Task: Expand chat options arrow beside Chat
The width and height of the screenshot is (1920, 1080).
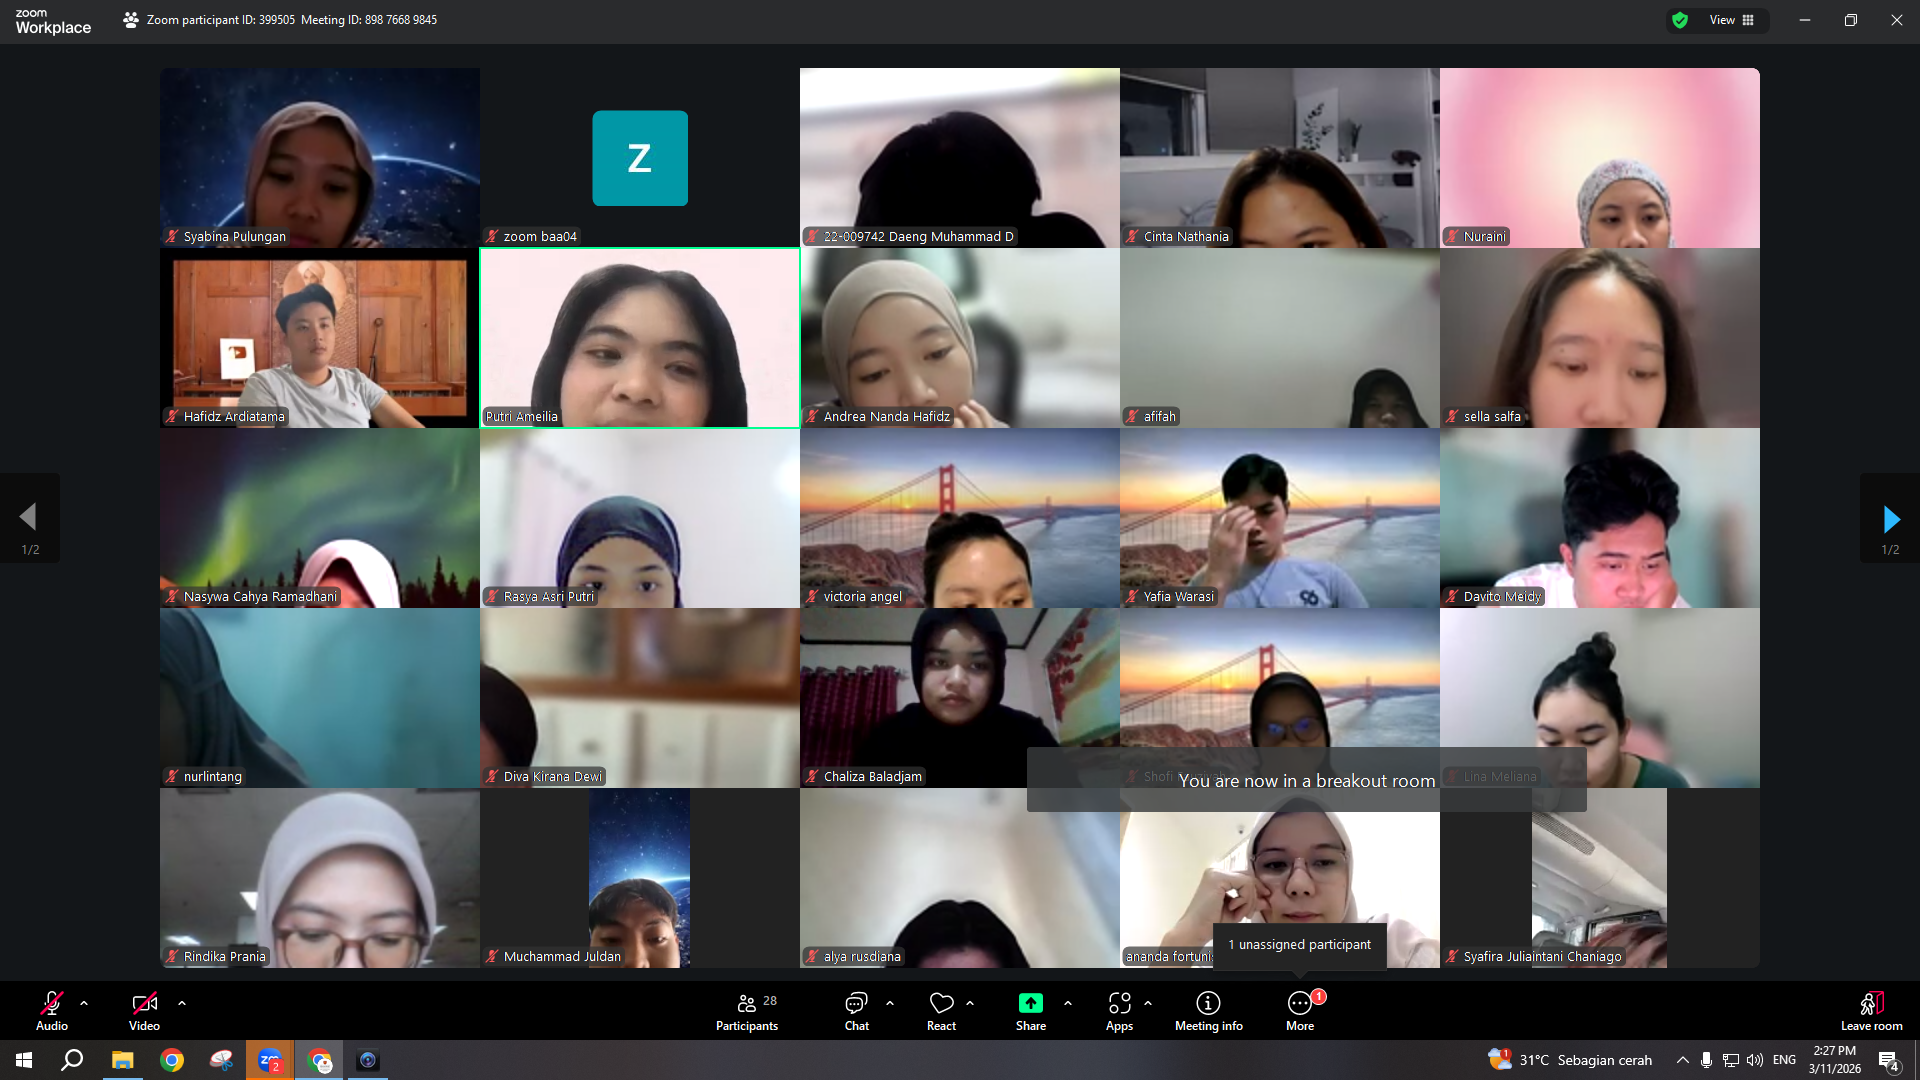Action: (890, 1003)
